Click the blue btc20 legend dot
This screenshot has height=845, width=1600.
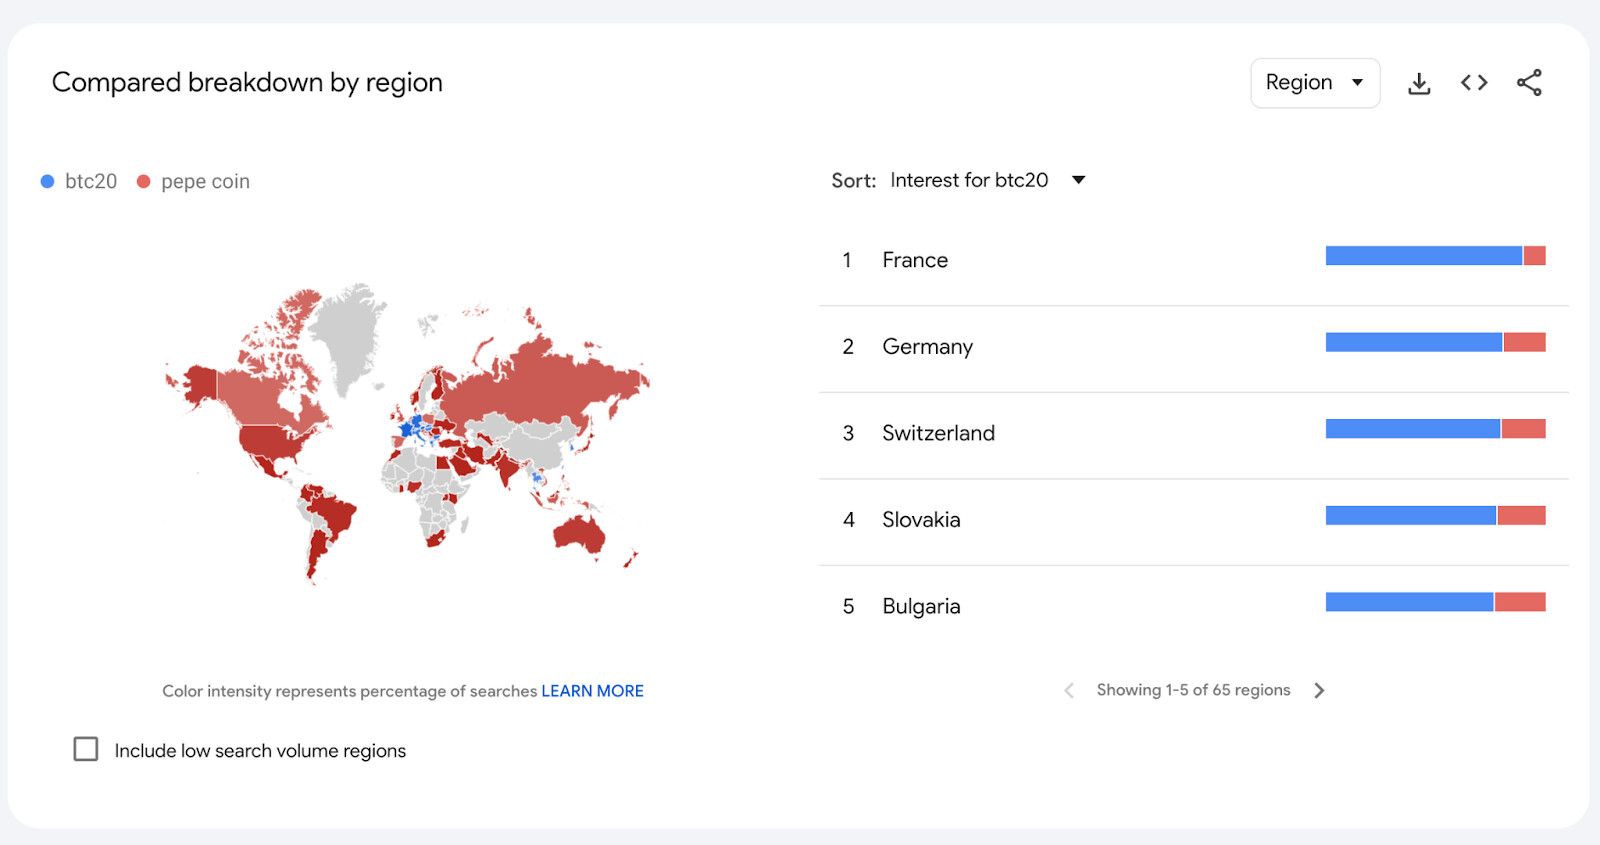pyautogui.click(x=46, y=181)
